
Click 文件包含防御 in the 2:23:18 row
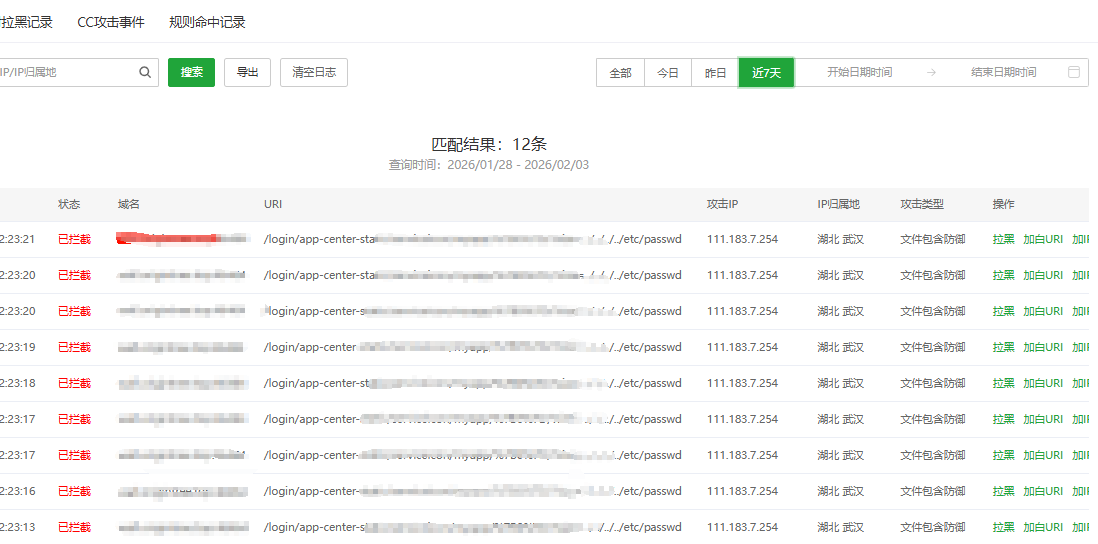[933, 384]
